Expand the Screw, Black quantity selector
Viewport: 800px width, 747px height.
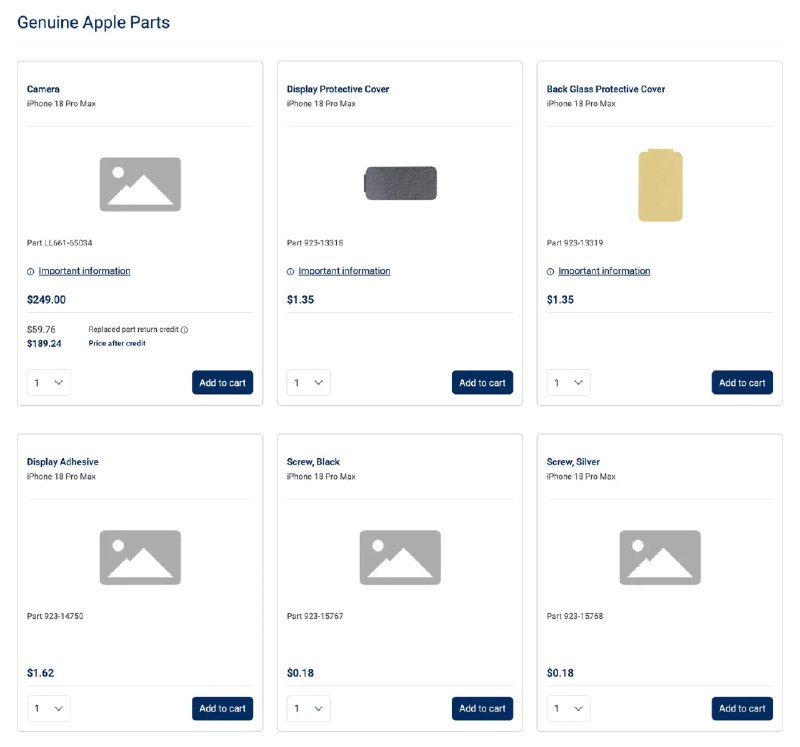309,708
